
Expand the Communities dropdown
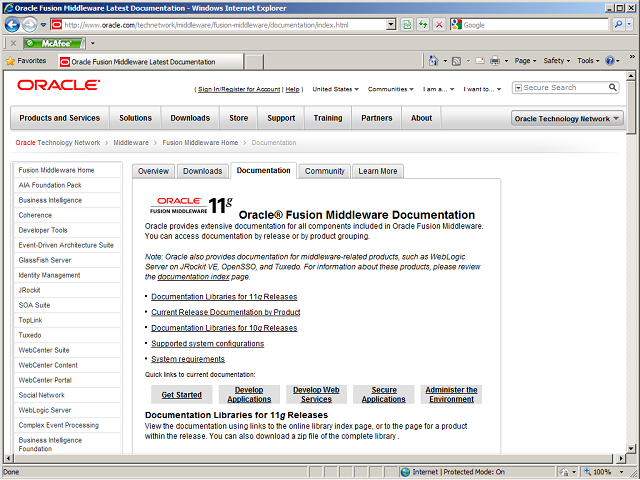[390, 89]
